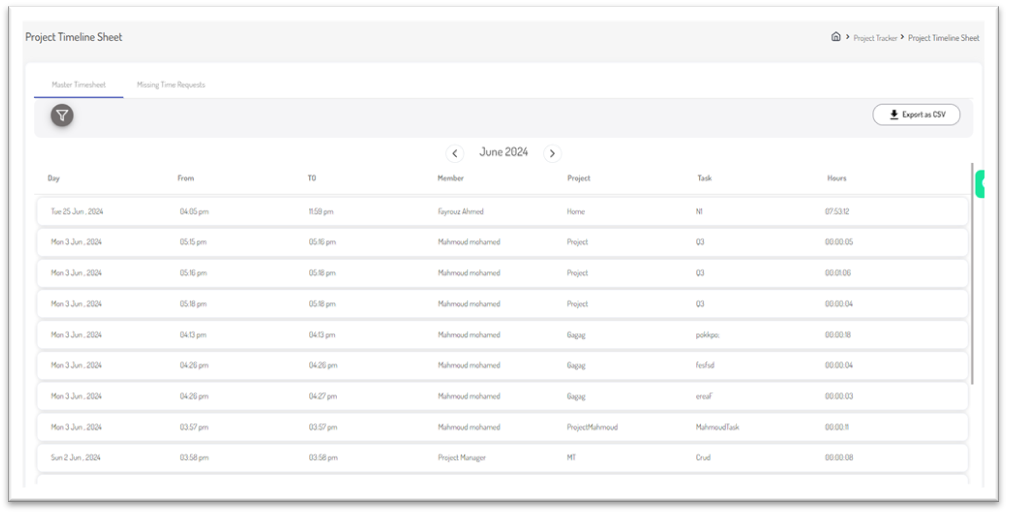Advance to next month with right chevron
1009x514 pixels.
[x=552, y=153]
